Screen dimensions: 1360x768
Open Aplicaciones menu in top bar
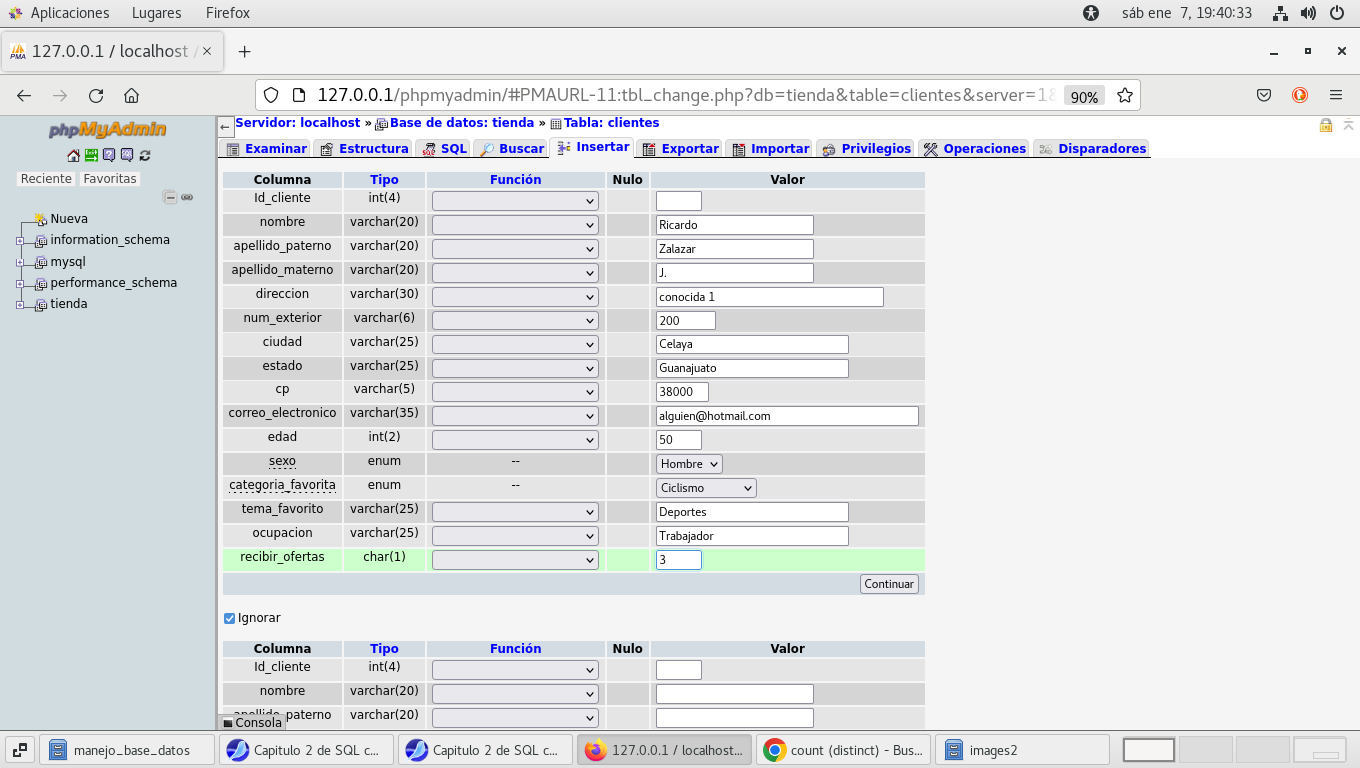tap(69, 13)
